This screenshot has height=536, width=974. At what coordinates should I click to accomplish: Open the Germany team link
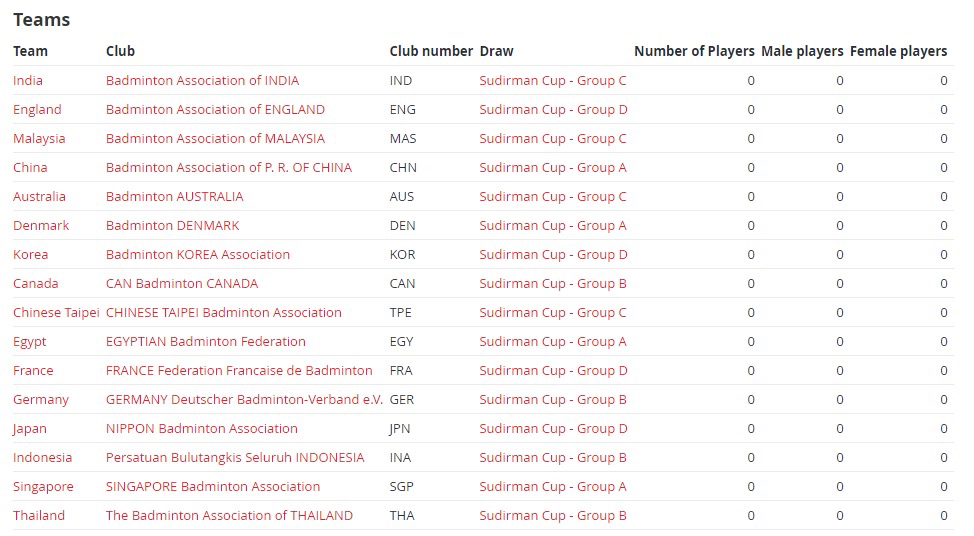(x=41, y=400)
